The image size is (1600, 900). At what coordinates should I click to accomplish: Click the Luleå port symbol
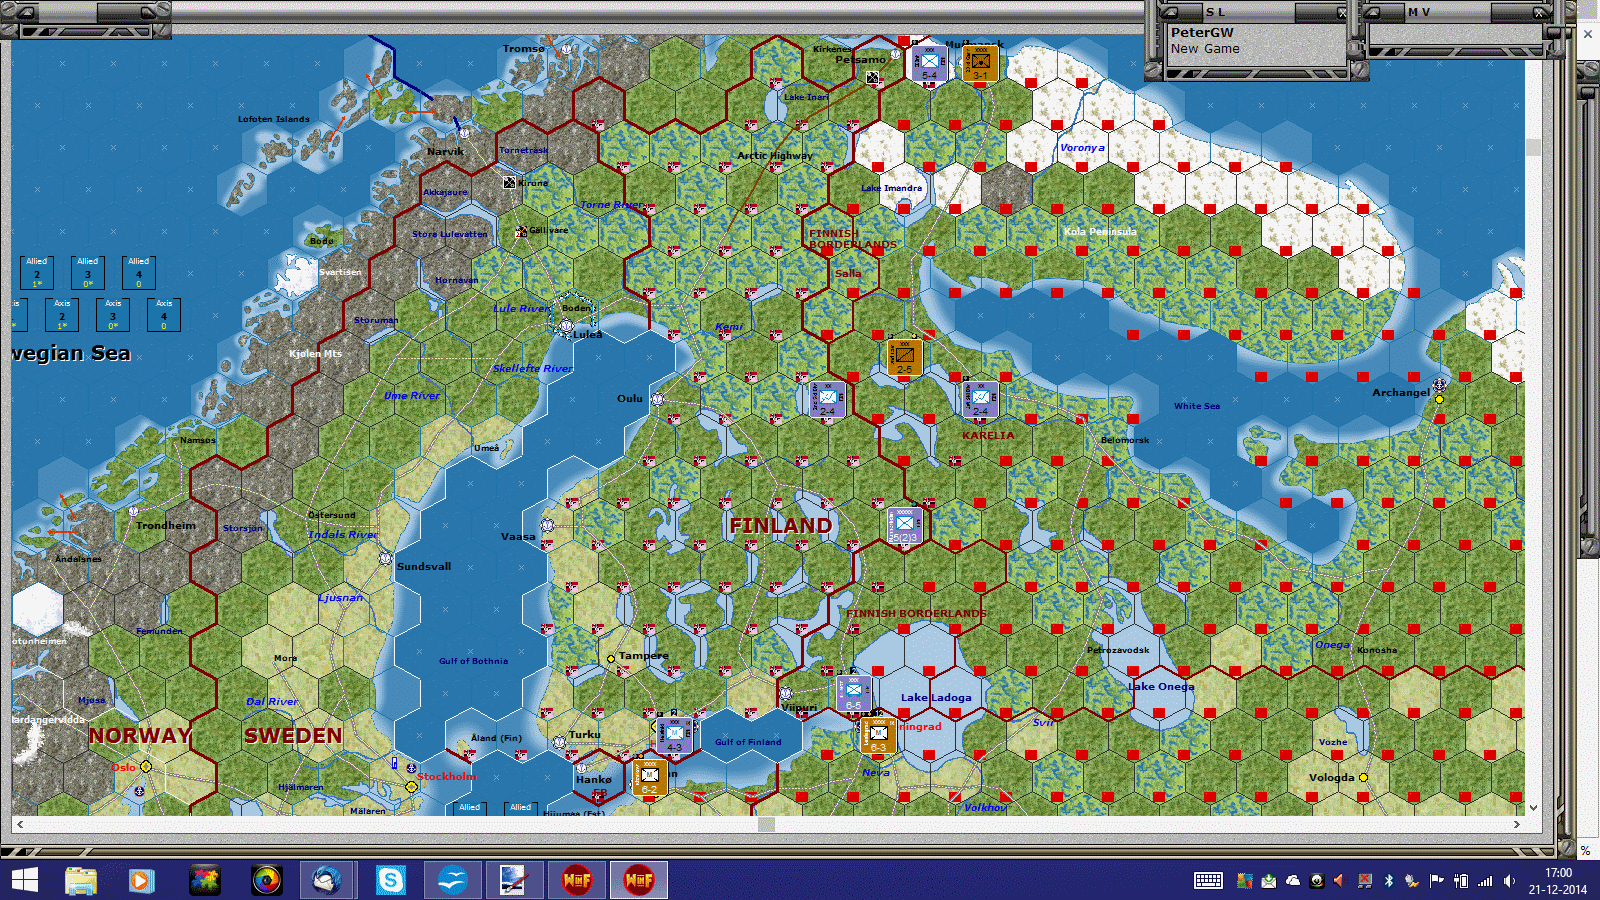[566, 326]
